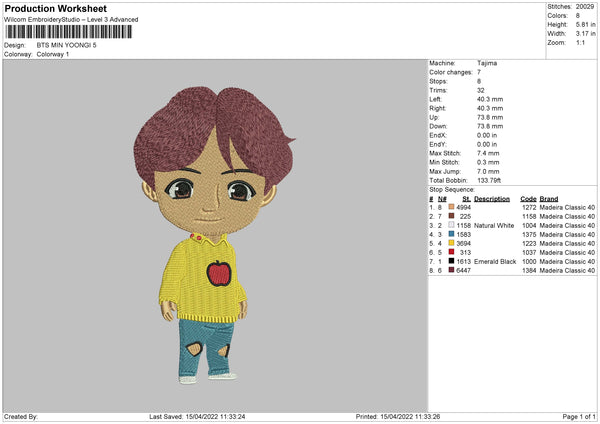Image resolution: width=600 pixels, height=424 pixels.
Task: Click the Max Jump value '7.0 mm'
Action: pos(488,171)
